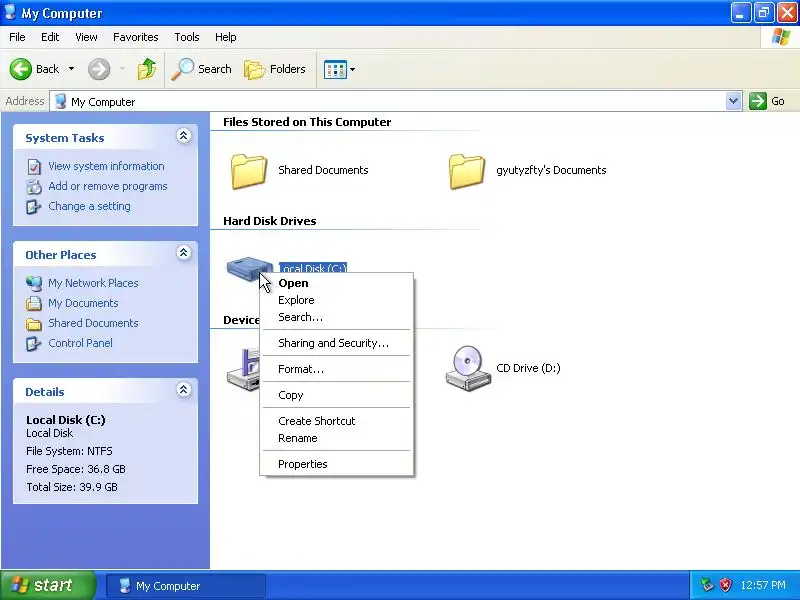800x600 pixels.
Task: Open the Favorites menu
Action: (x=136, y=37)
